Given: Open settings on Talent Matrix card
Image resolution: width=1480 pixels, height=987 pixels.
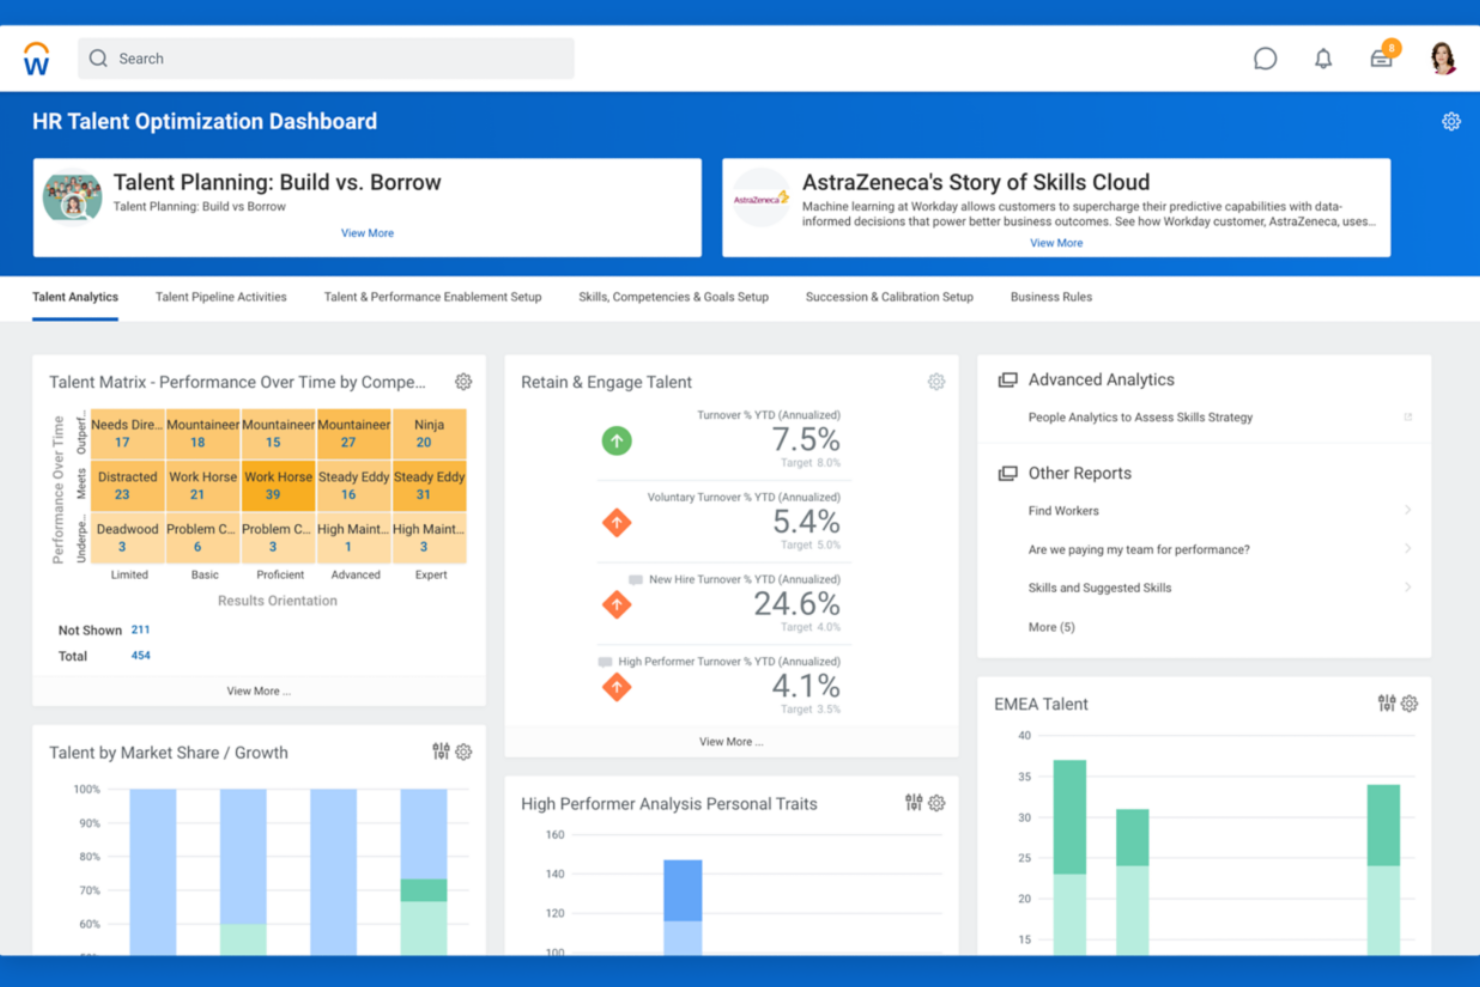Looking at the screenshot, I should (463, 381).
